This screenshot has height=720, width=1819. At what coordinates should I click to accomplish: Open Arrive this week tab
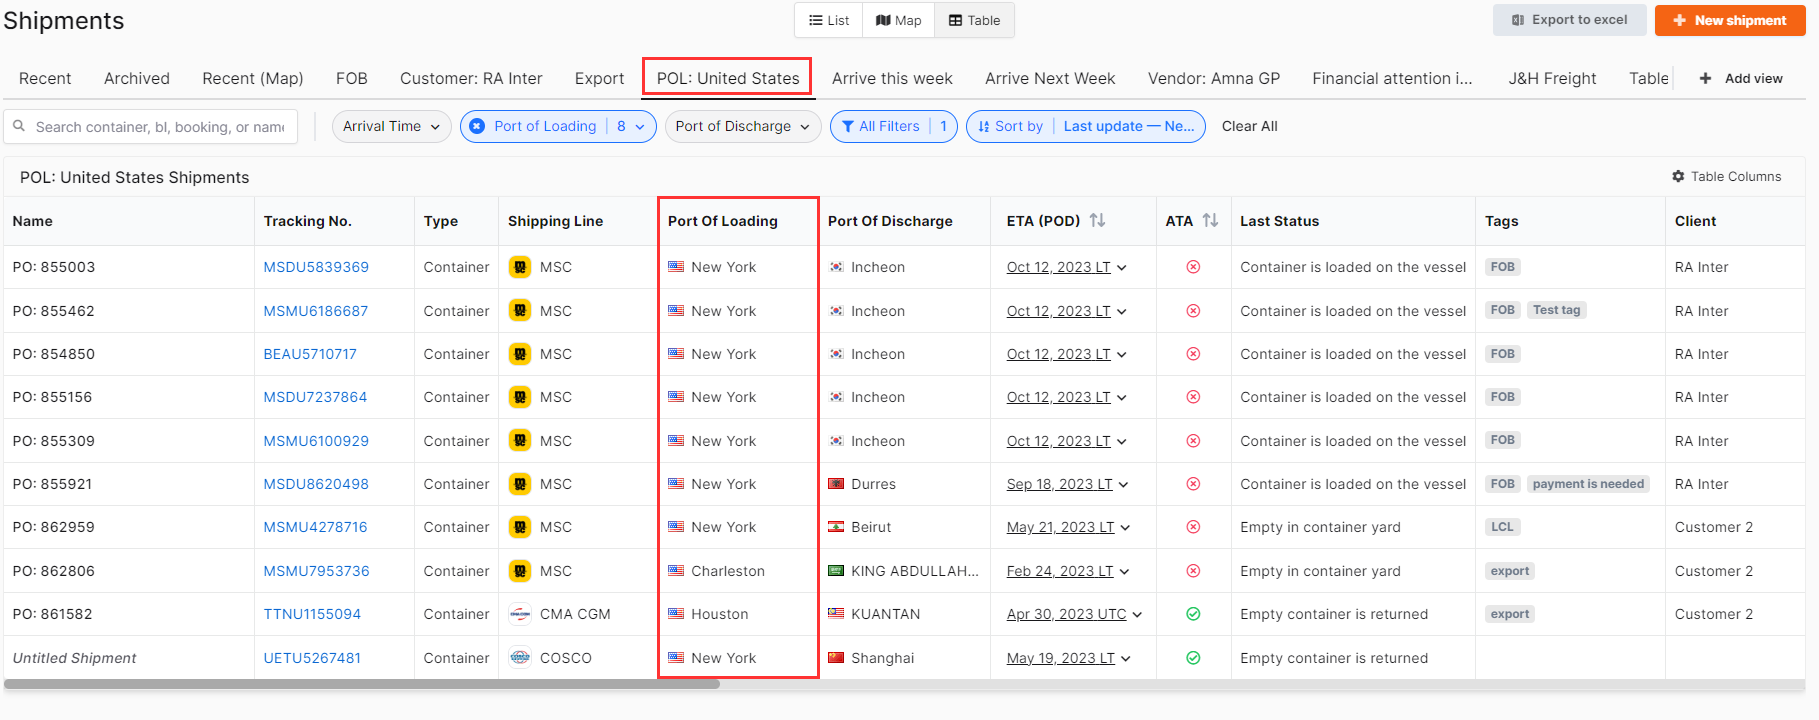click(x=892, y=78)
